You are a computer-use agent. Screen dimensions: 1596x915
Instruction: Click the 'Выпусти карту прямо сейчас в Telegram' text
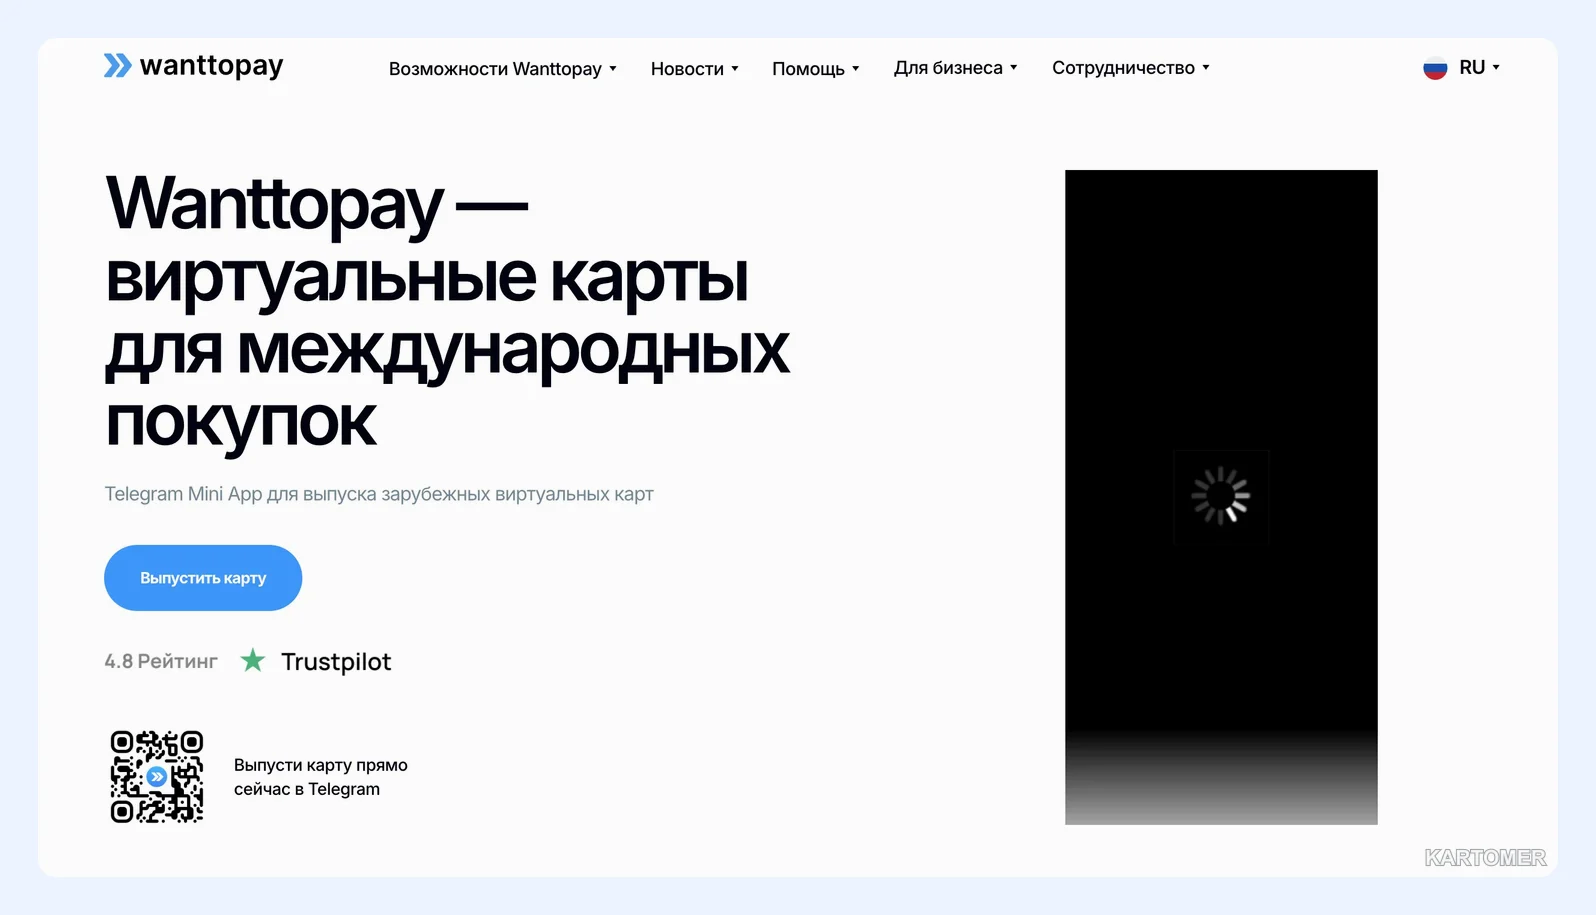(321, 777)
